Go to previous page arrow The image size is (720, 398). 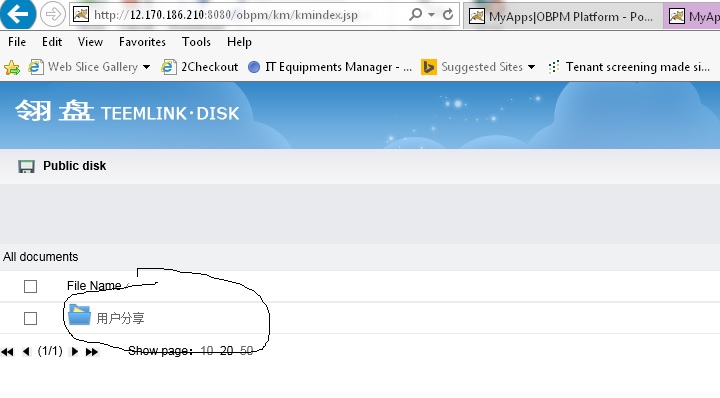pyautogui.click(x=26, y=352)
